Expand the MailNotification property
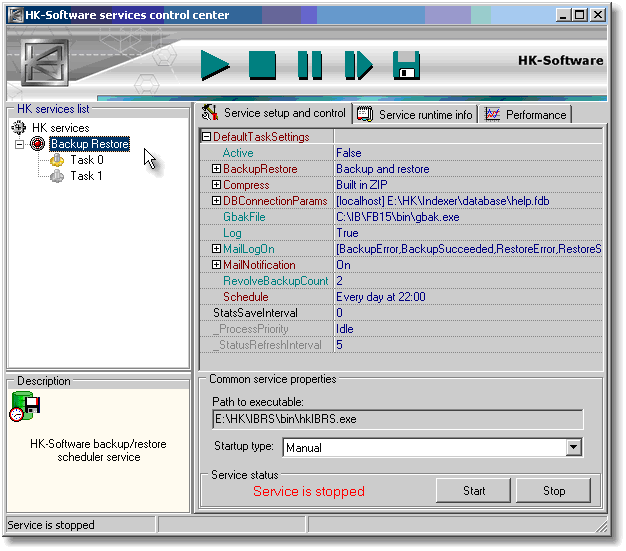Image resolution: width=626 pixels, height=551 pixels. tap(216, 265)
